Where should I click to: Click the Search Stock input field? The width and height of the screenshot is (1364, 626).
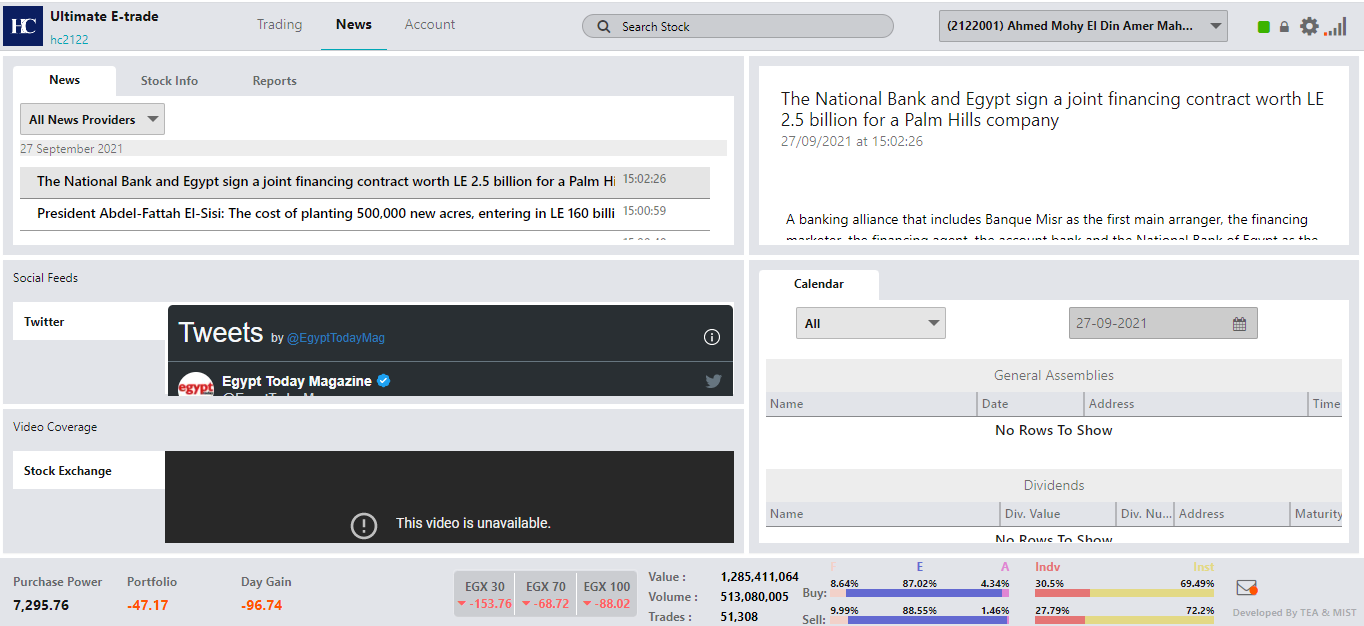tap(738, 26)
